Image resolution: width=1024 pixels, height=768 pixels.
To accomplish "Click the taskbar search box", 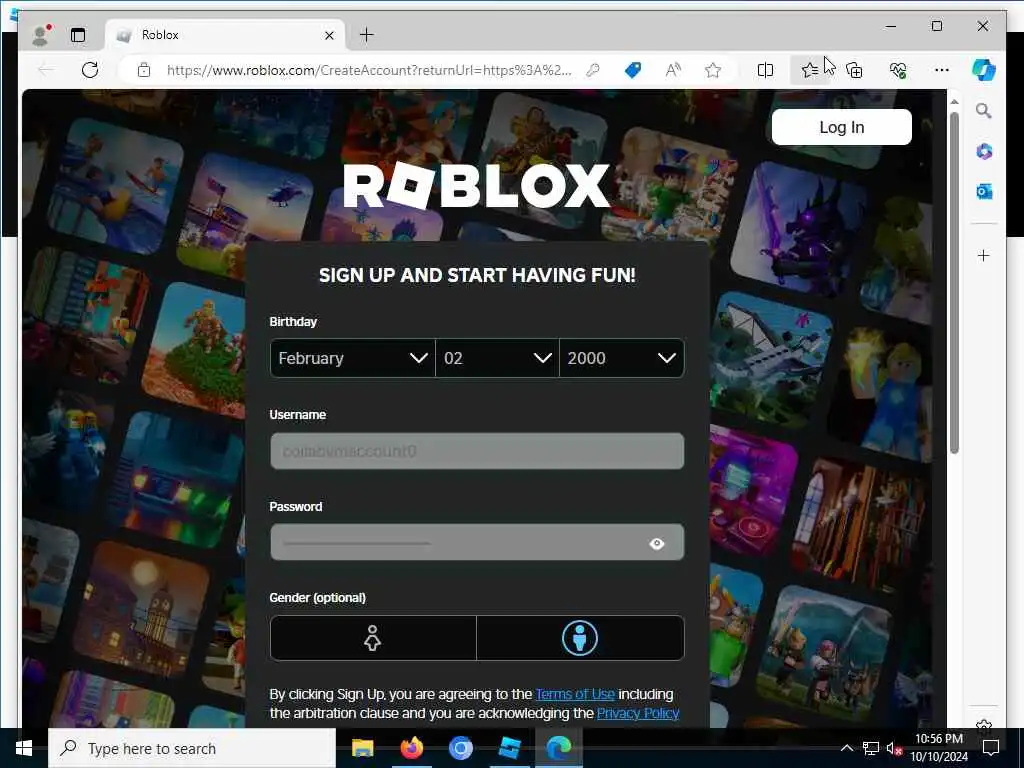I will [x=192, y=748].
